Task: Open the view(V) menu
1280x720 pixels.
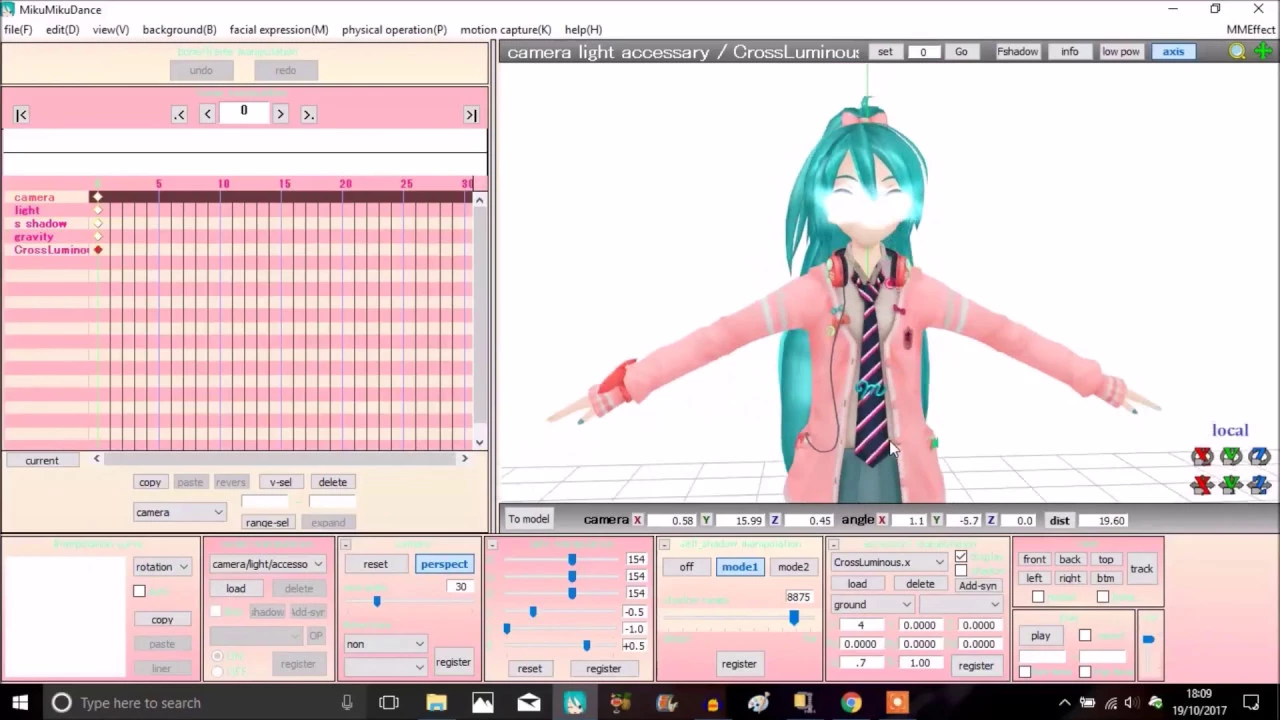Action: [x=111, y=30]
